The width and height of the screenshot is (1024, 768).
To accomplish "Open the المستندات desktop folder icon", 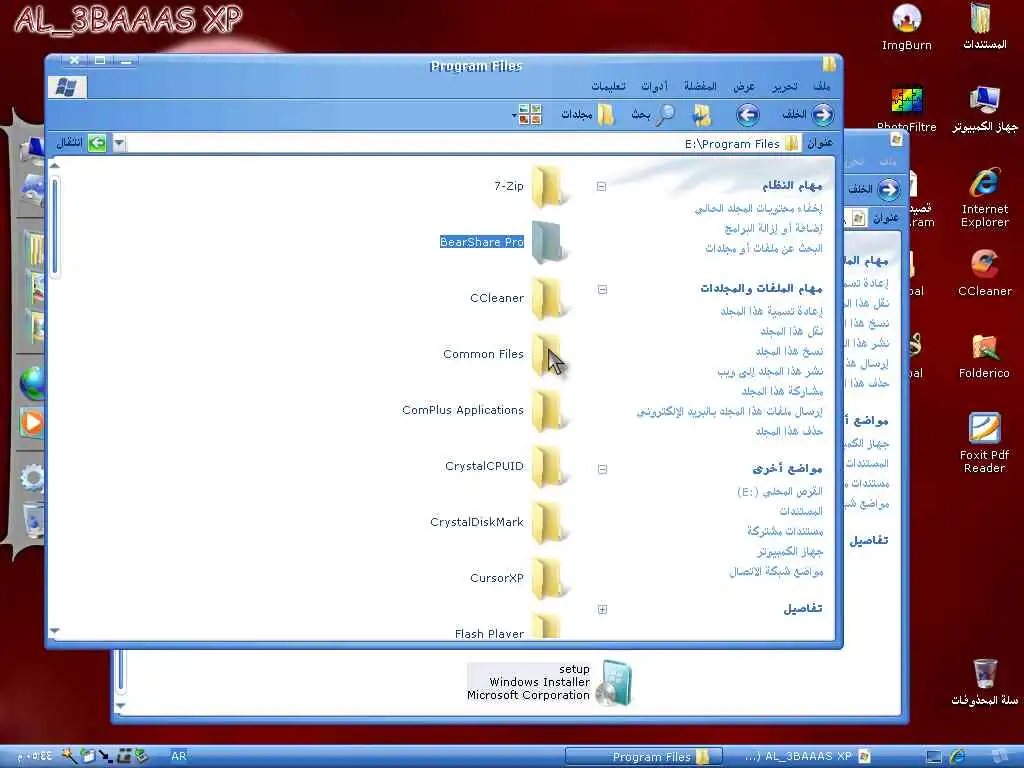I will coord(984,27).
